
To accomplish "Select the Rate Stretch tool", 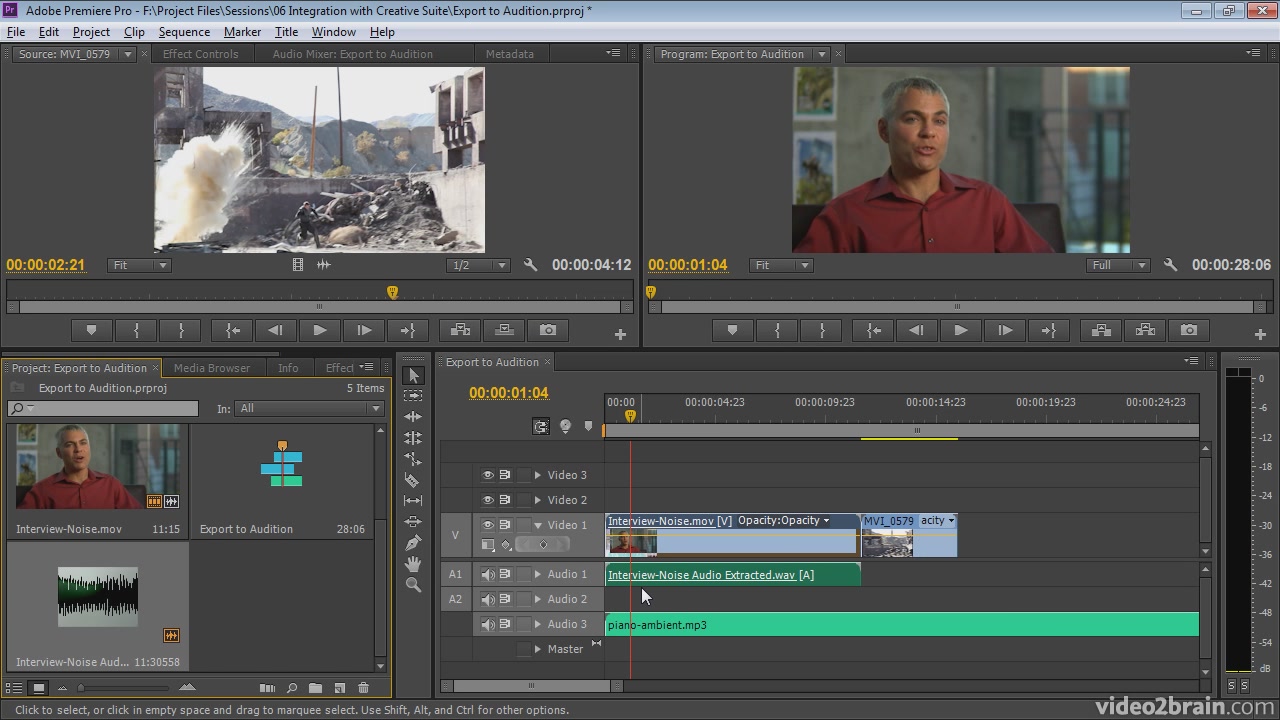I will 413,459.
